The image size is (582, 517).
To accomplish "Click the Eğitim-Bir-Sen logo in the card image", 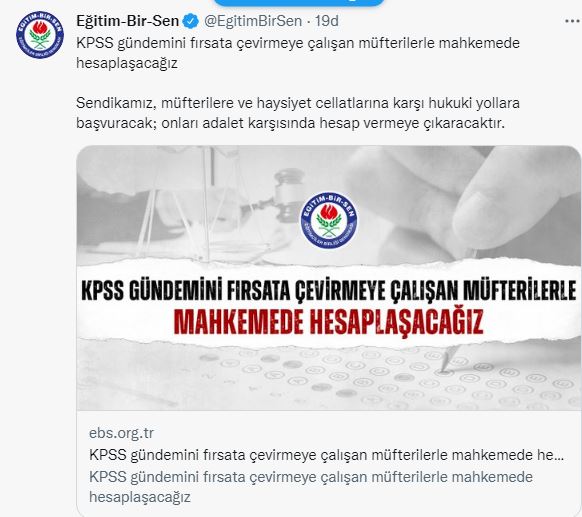I will coord(329,220).
